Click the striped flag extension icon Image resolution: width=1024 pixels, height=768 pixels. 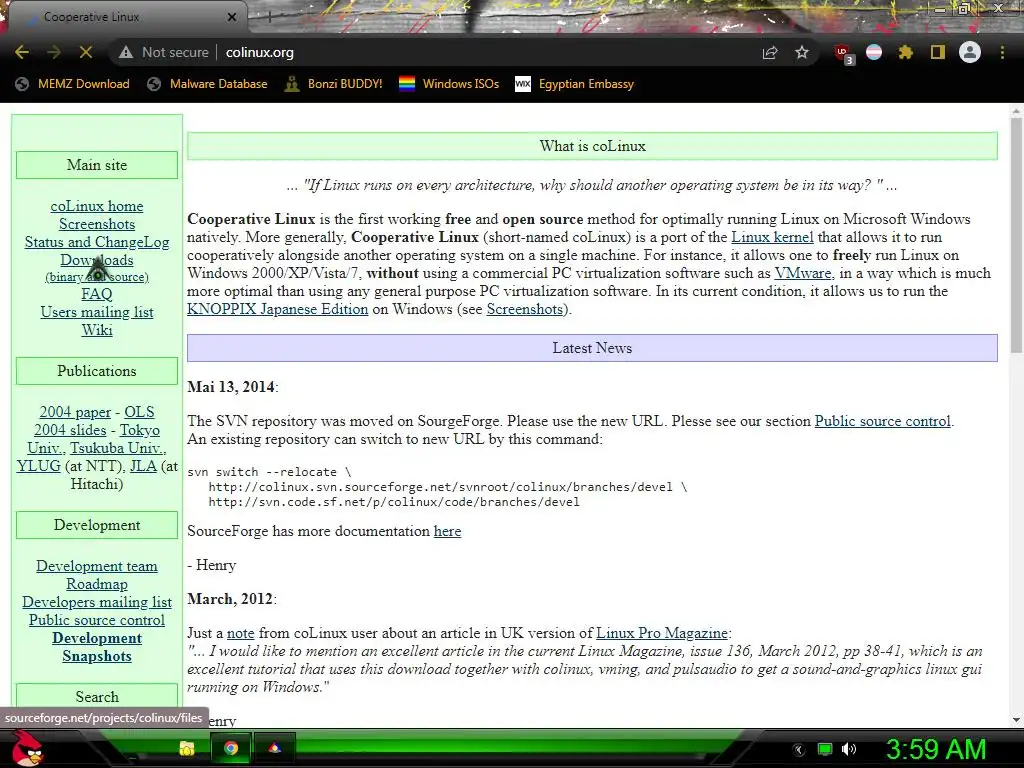pos(874,52)
